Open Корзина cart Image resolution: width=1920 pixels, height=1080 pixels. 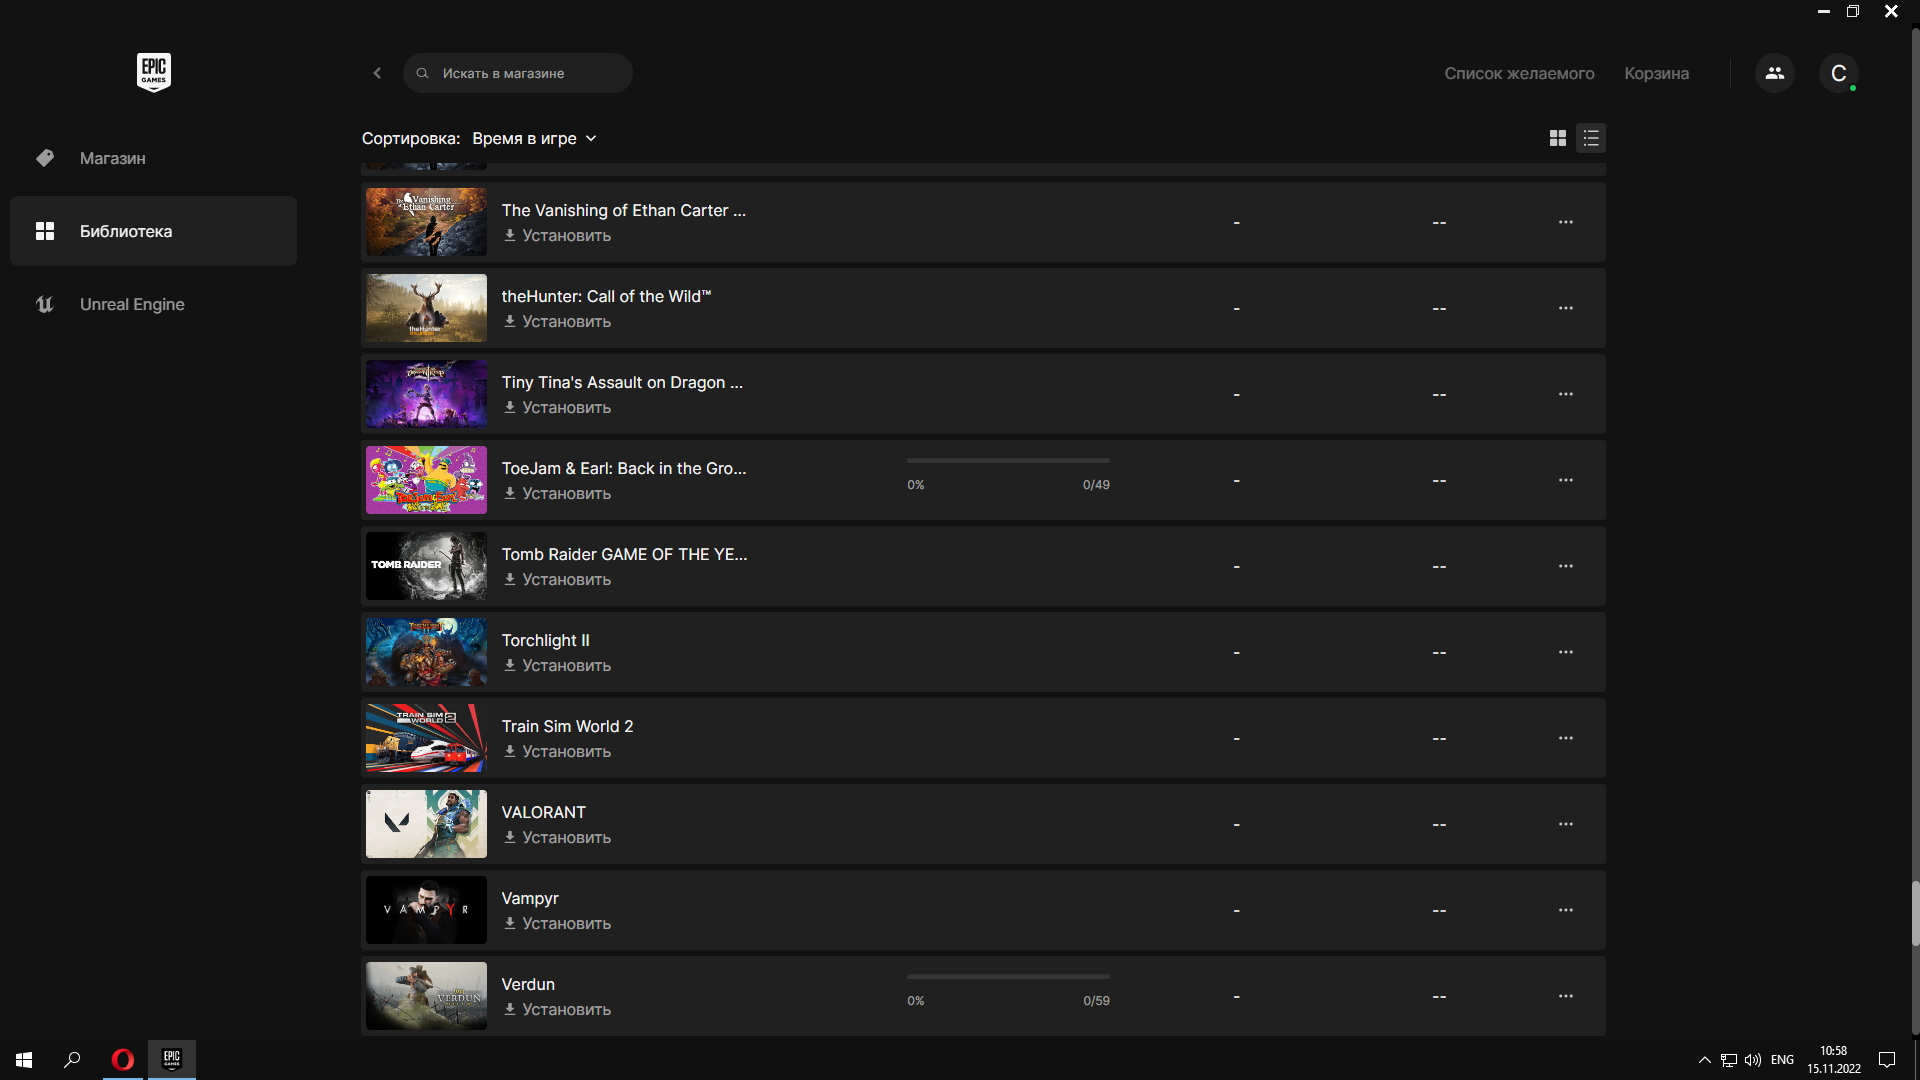(x=1656, y=73)
